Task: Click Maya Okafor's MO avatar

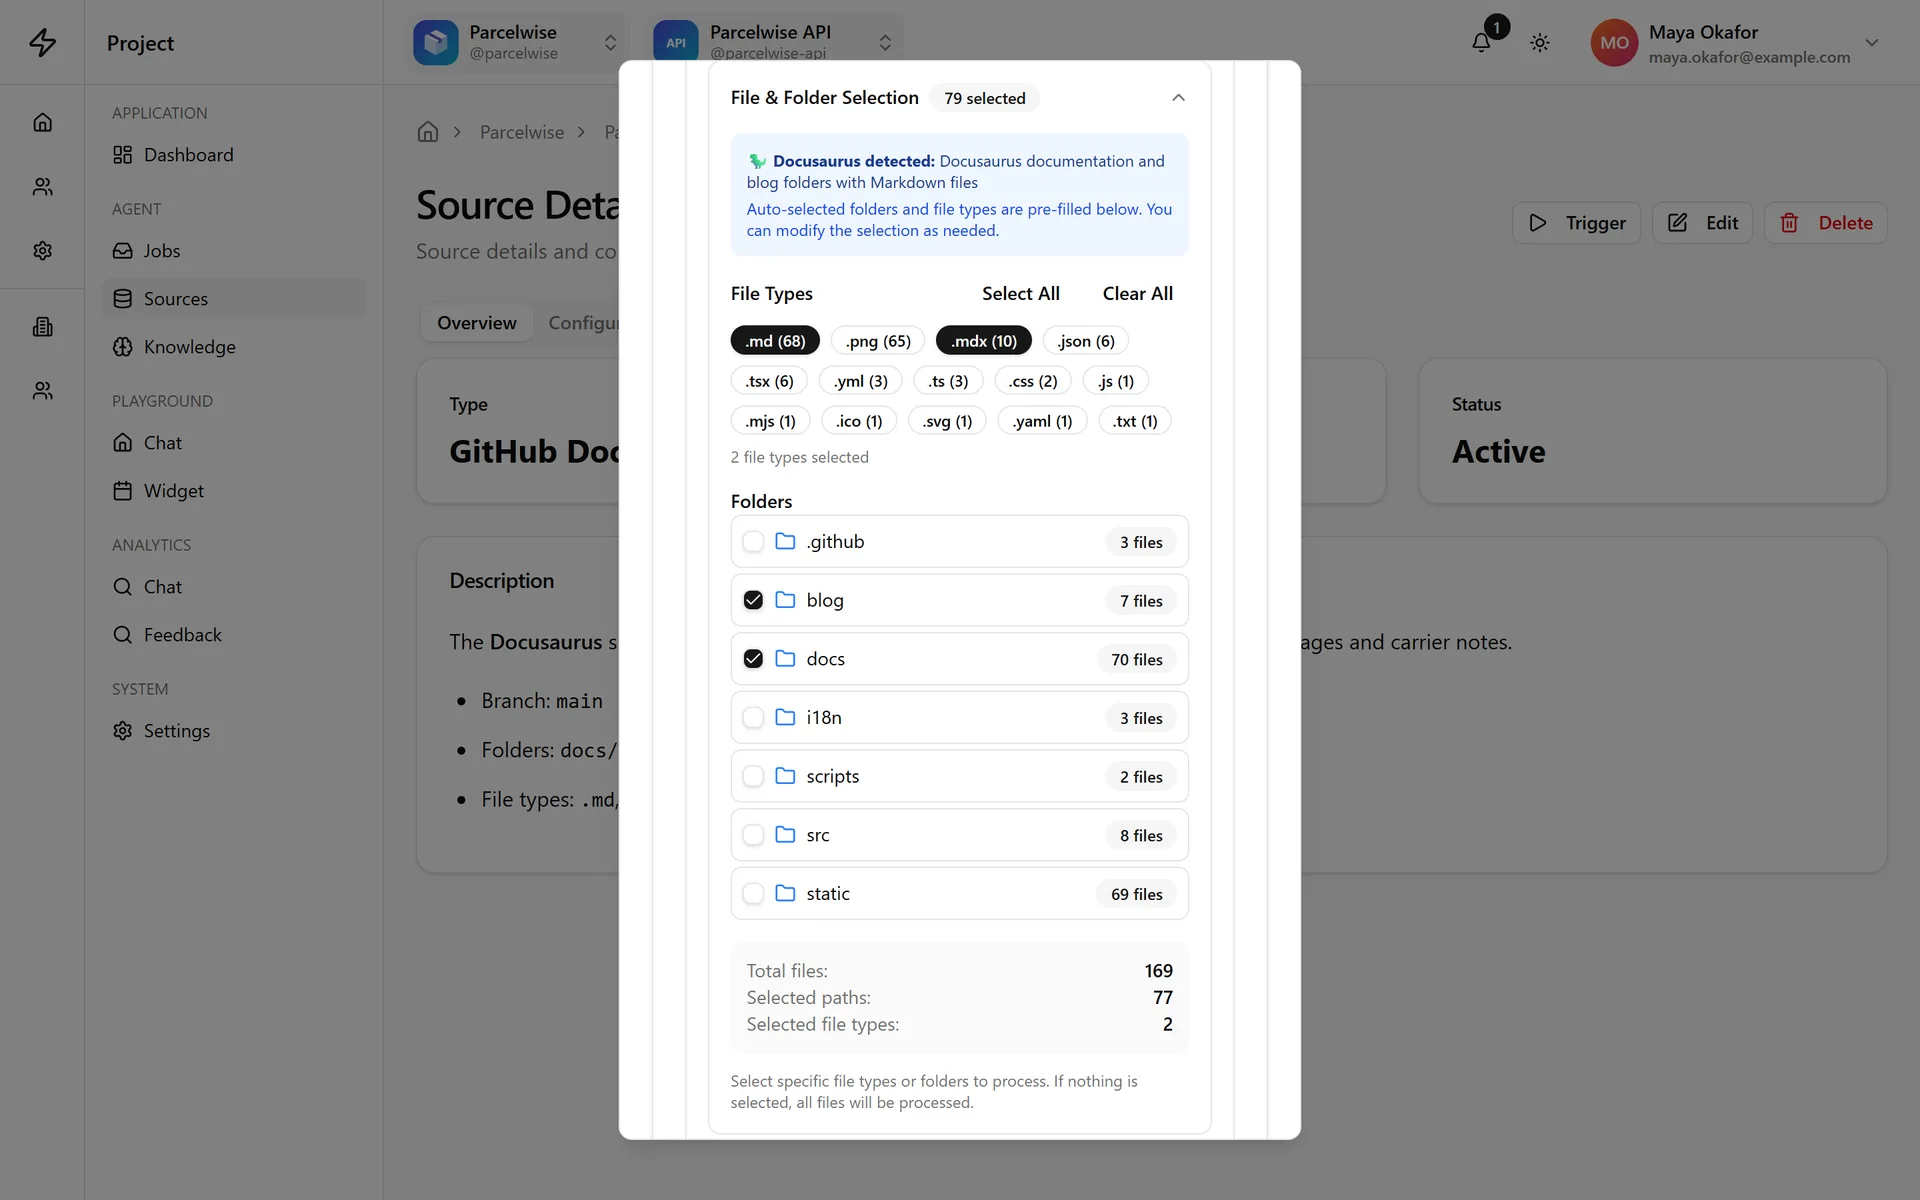Action: coord(1614,43)
